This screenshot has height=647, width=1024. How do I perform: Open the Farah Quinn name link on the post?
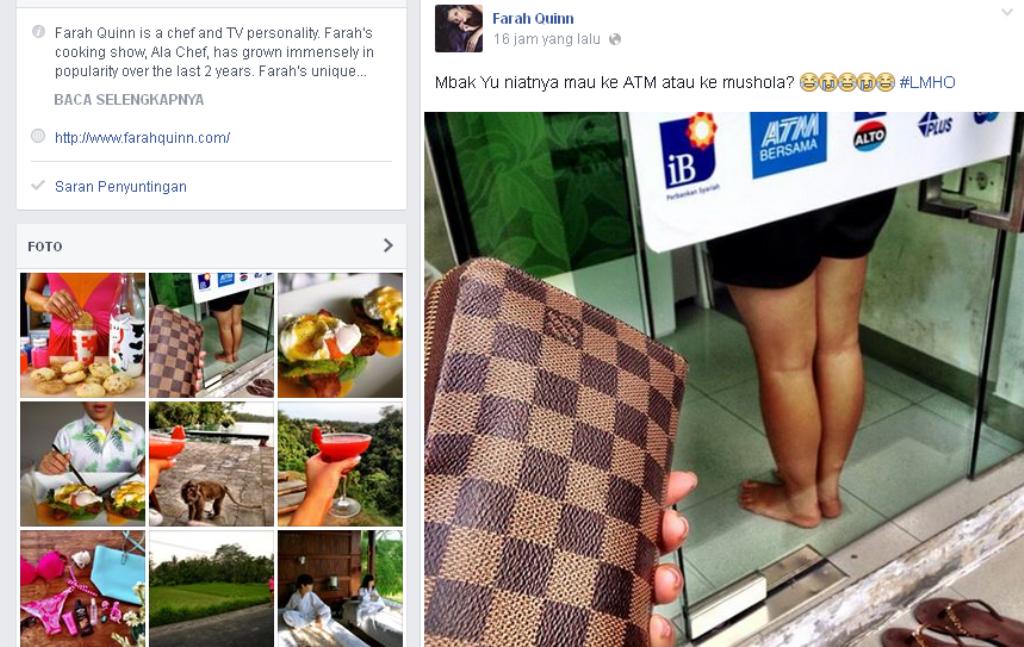point(533,18)
